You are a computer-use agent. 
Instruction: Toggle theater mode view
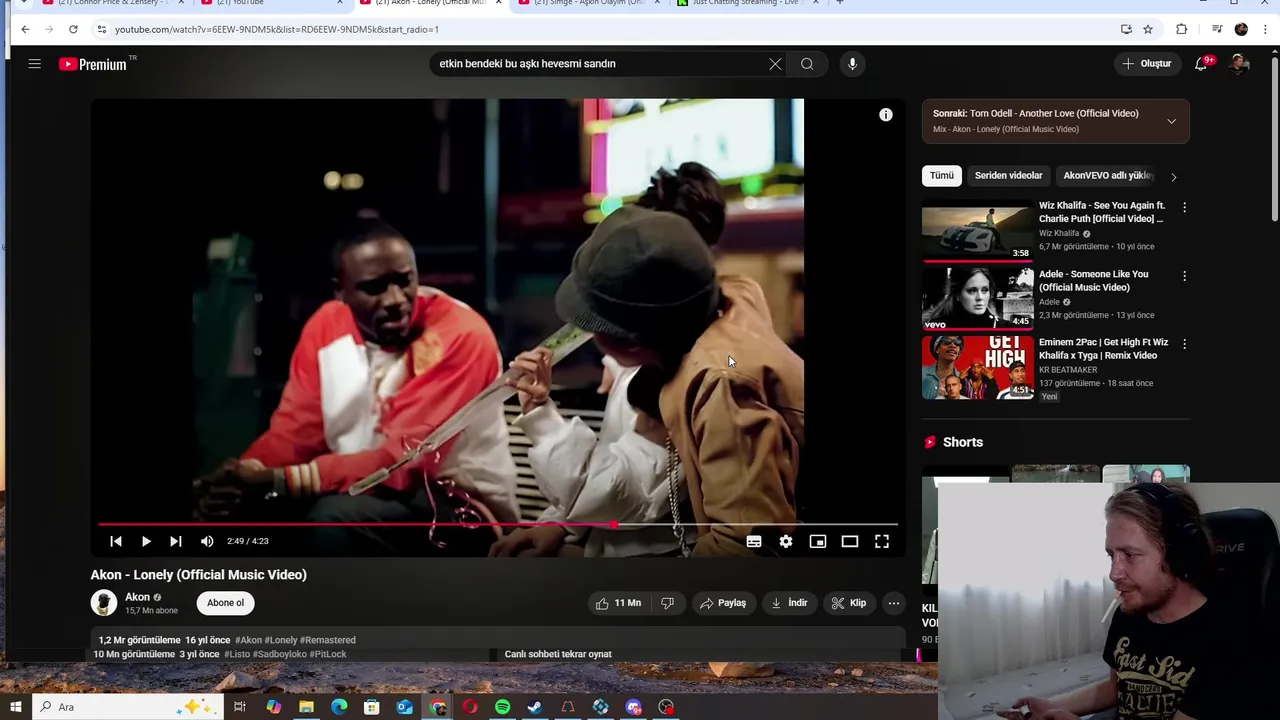[850, 541]
